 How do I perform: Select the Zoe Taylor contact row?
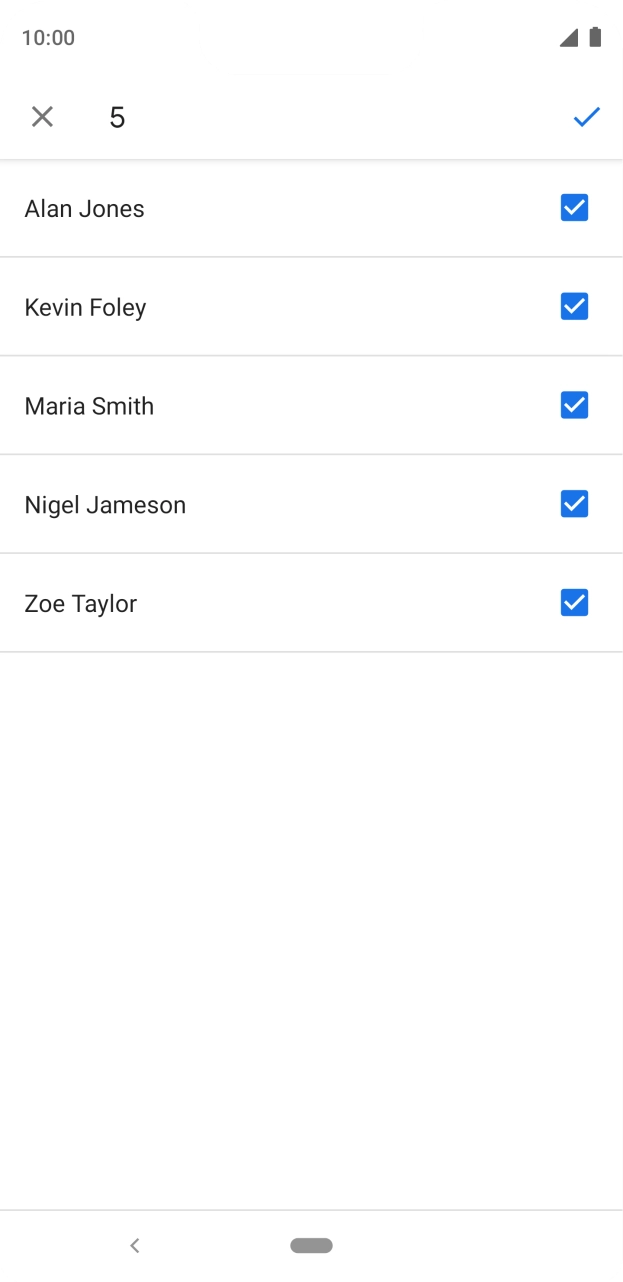[x=250, y=603]
